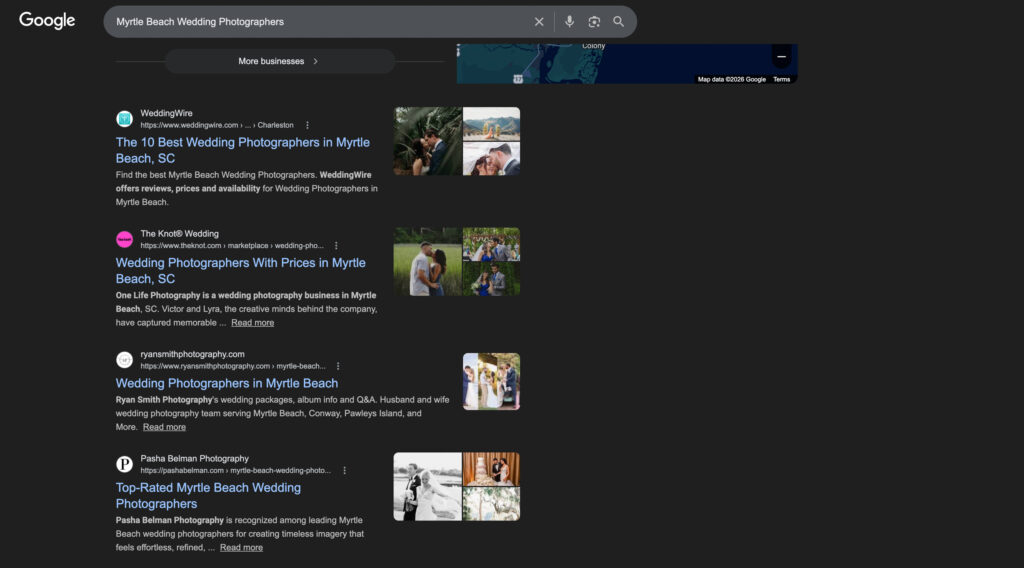Open WeddingWire large couple kissing thumbnail
The image size is (1024, 568).
tap(427, 141)
